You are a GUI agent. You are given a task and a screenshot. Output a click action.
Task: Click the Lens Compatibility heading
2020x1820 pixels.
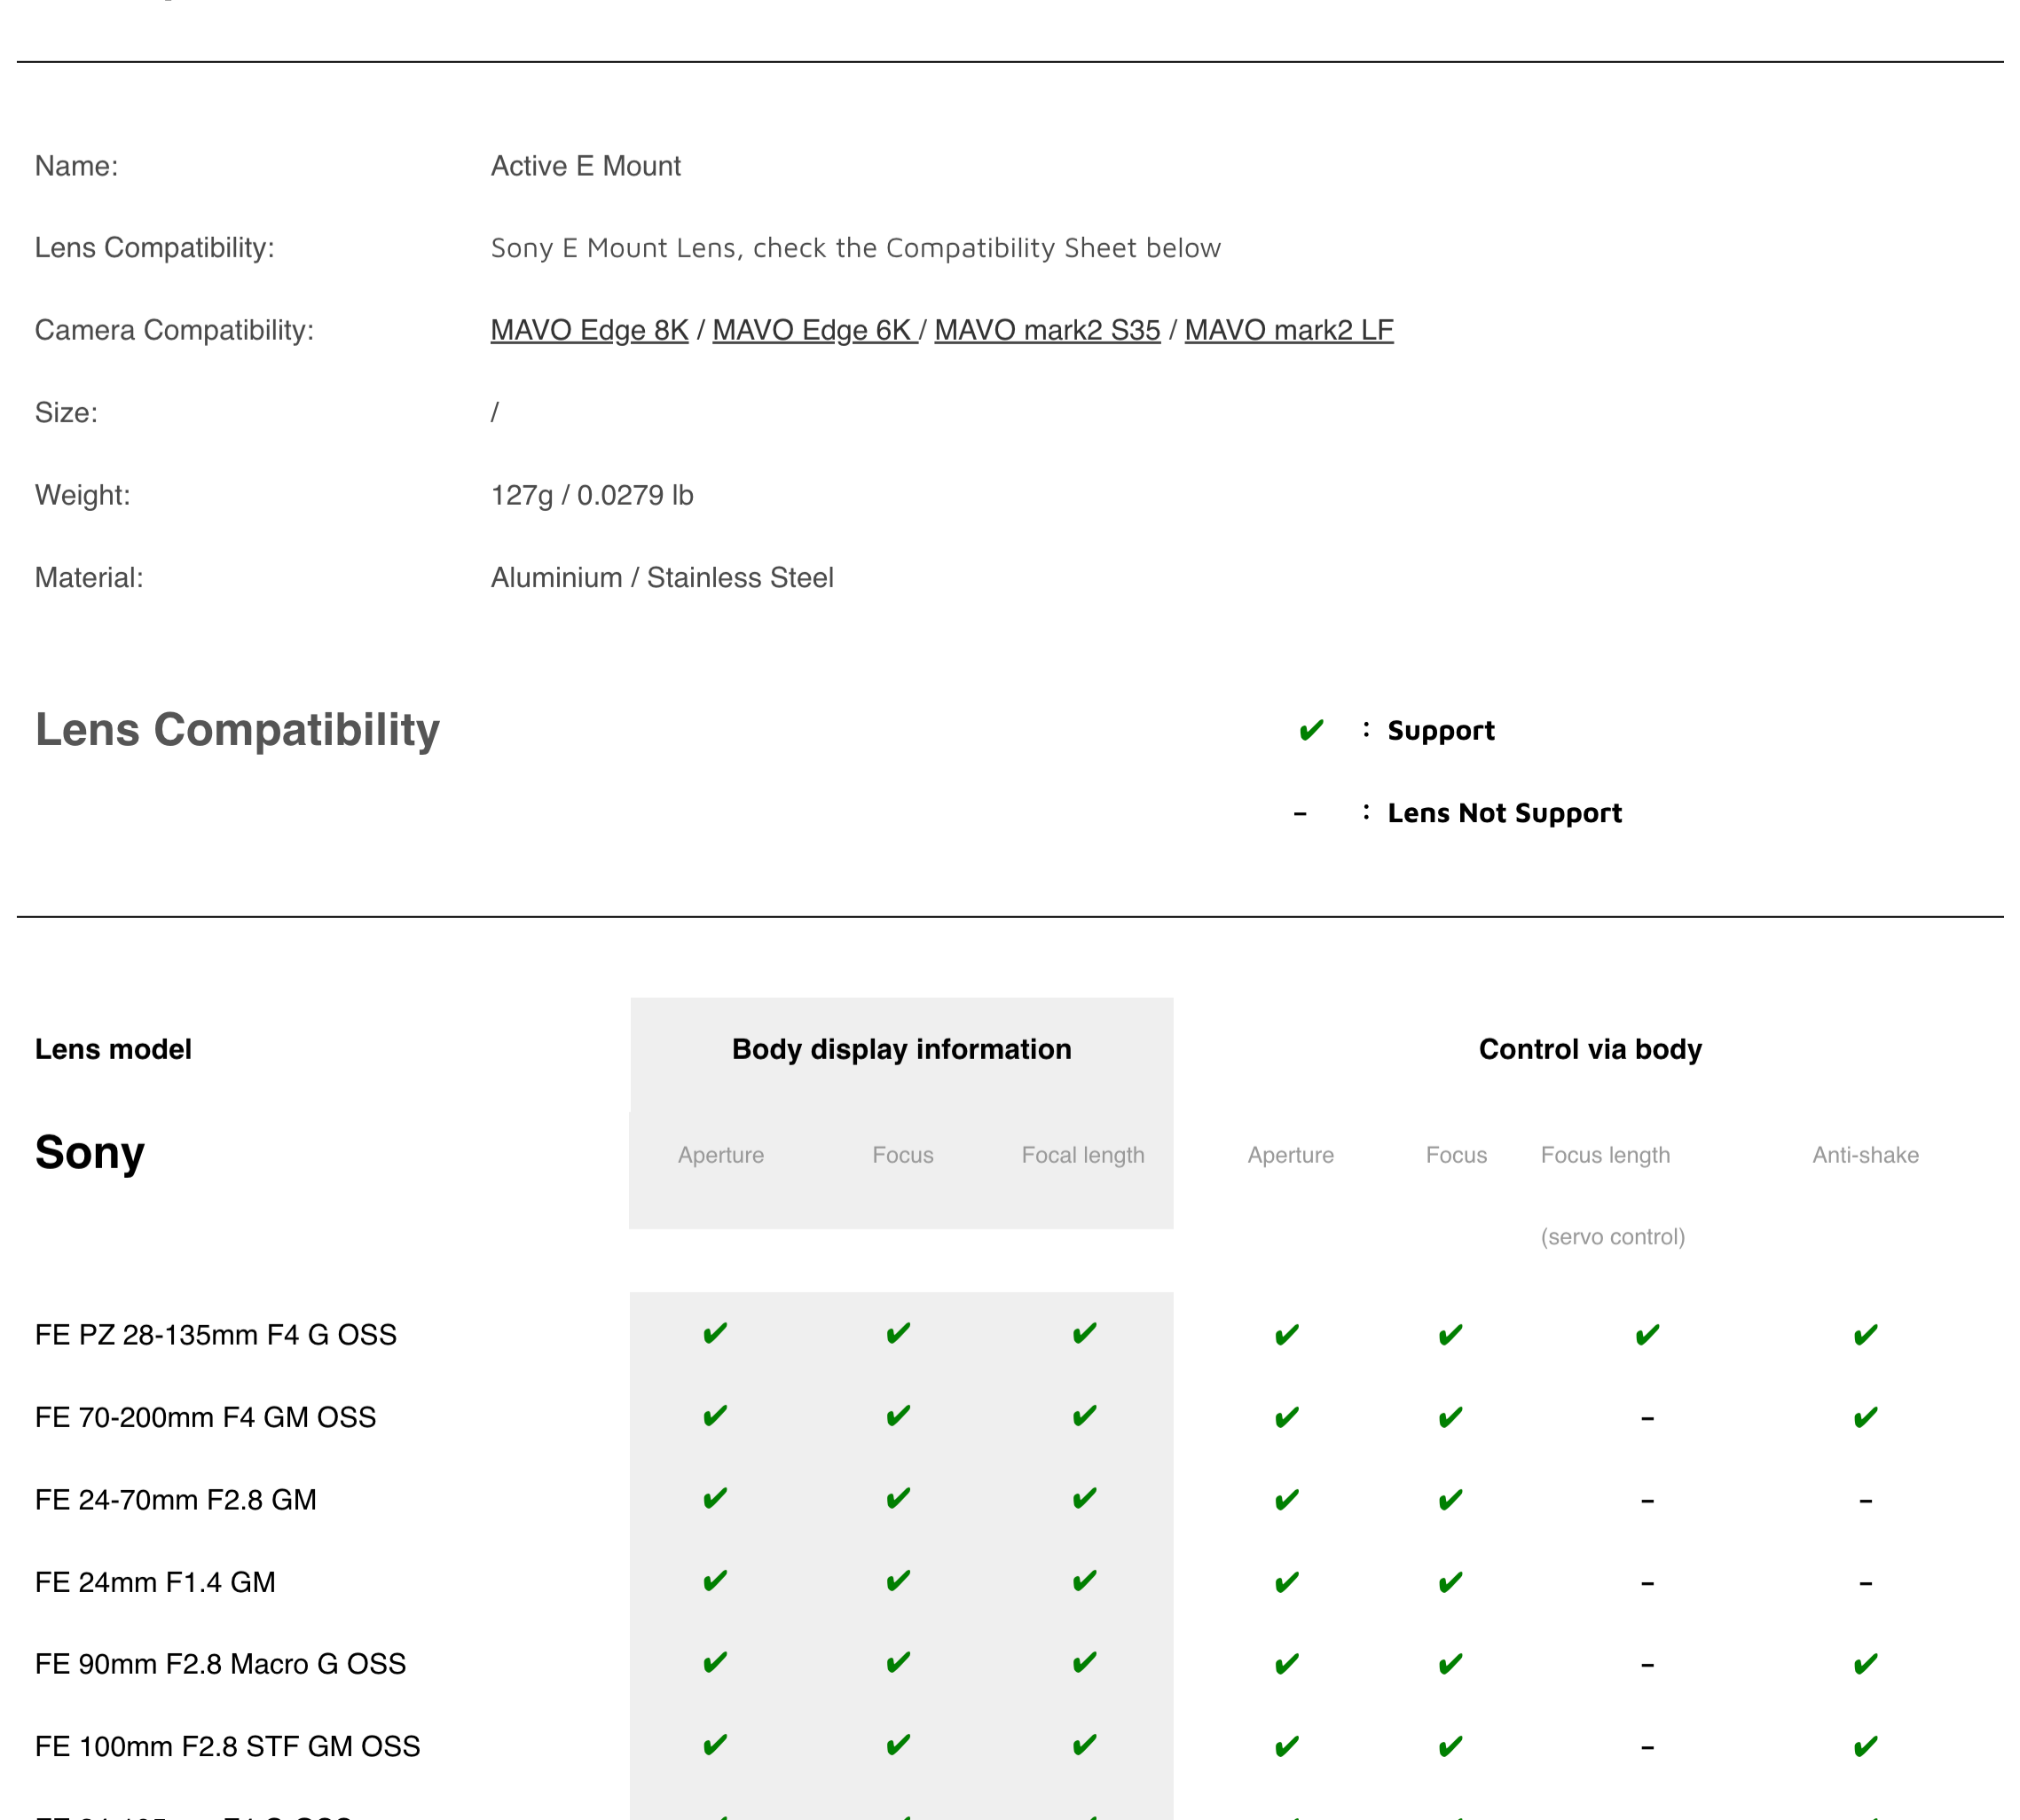237,729
